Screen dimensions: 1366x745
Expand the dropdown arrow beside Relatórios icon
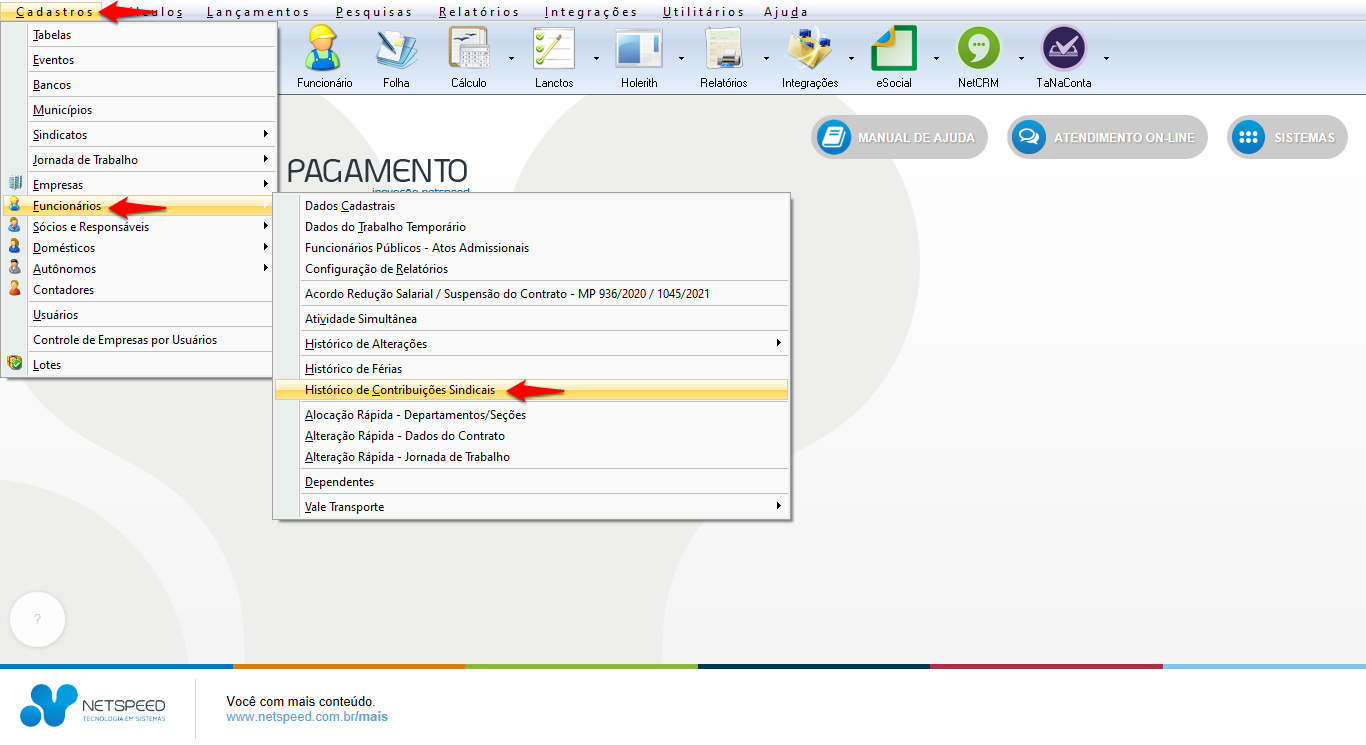pyautogui.click(x=766, y=58)
